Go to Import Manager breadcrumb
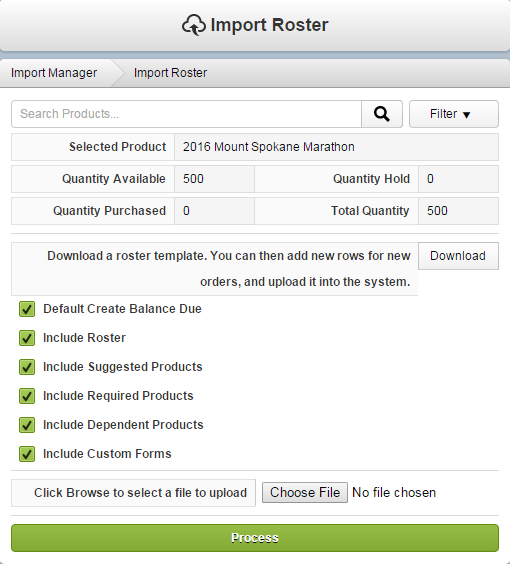 (54, 73)
